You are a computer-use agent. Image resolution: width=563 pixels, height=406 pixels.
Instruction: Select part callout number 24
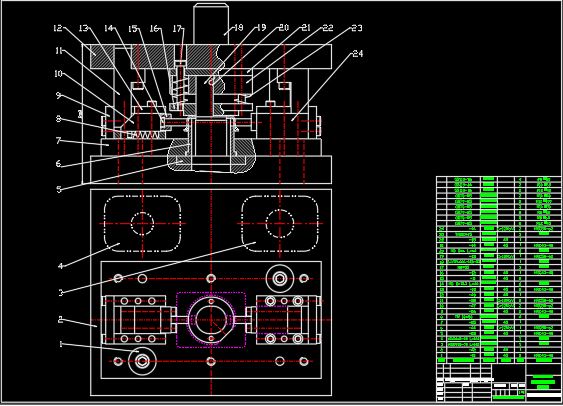tap(358, 53)
